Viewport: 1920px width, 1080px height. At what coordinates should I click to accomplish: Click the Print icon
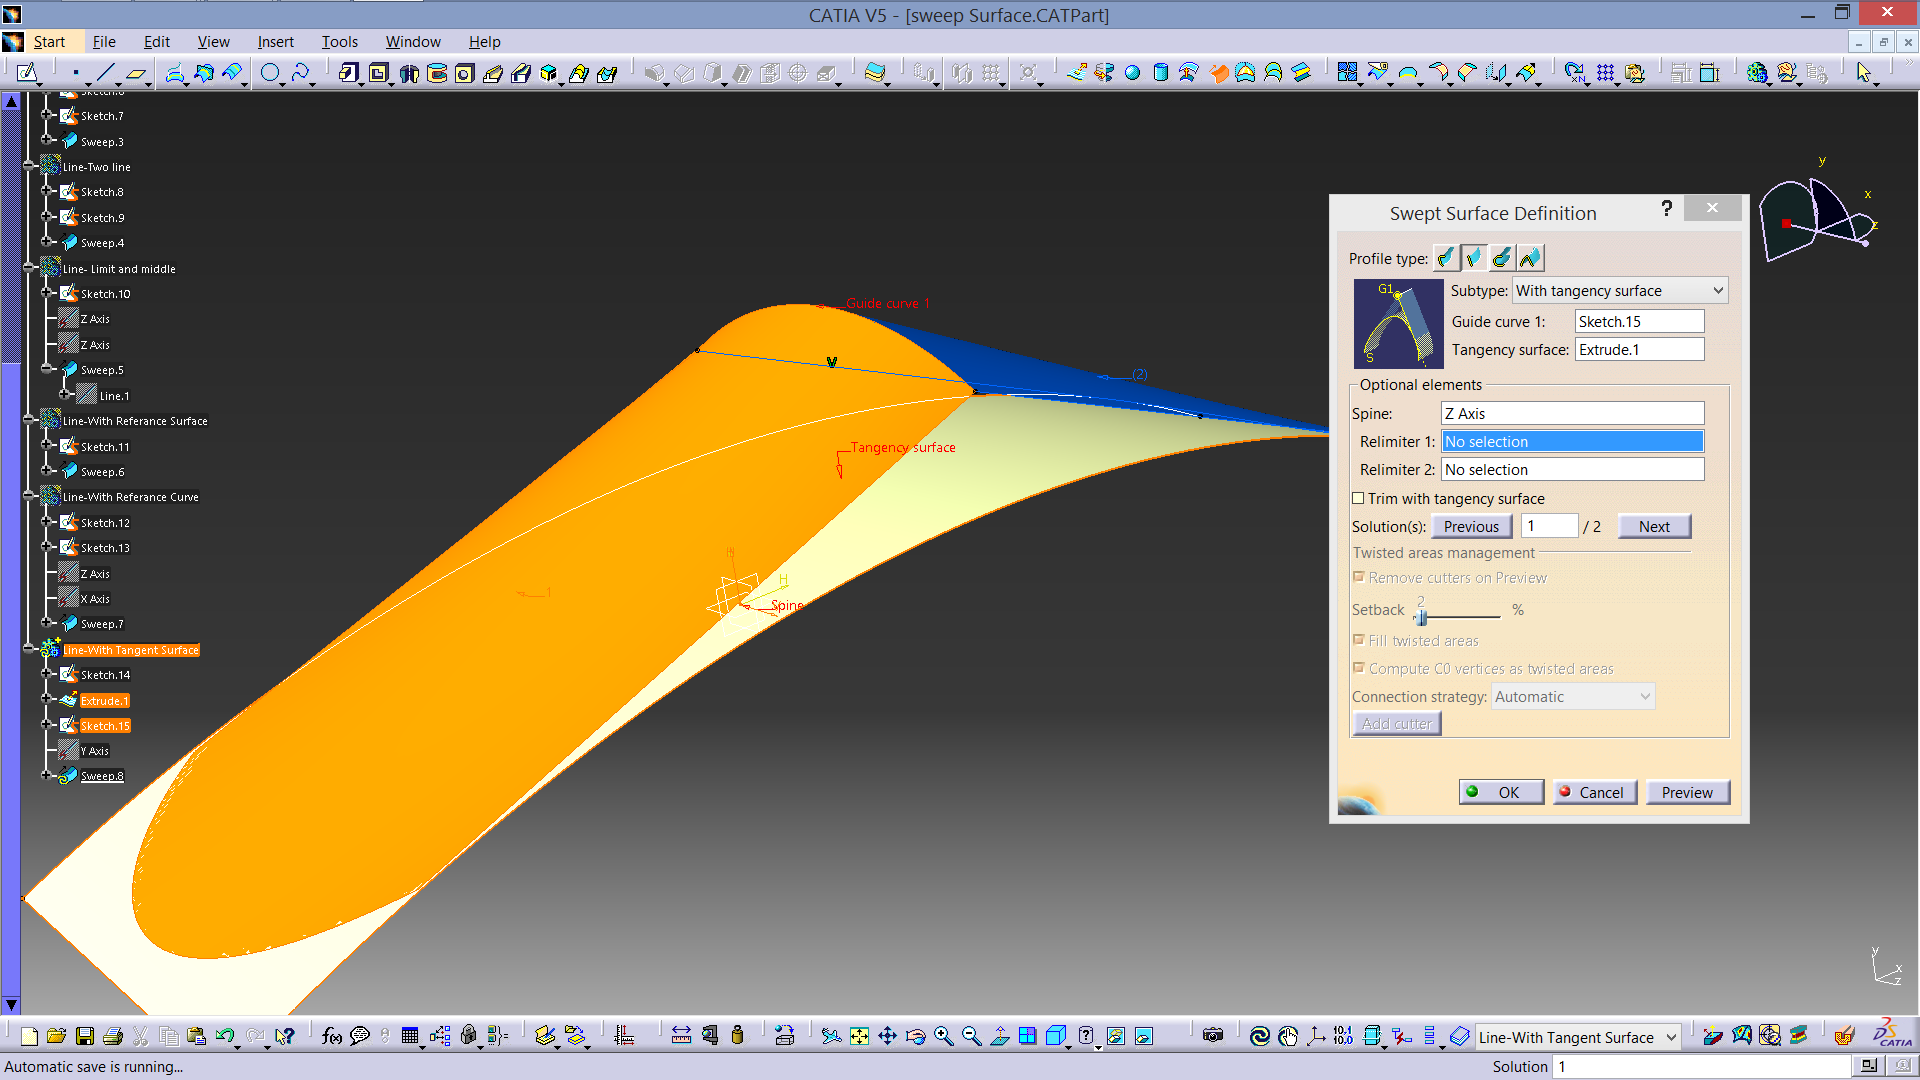(113, 1036)
